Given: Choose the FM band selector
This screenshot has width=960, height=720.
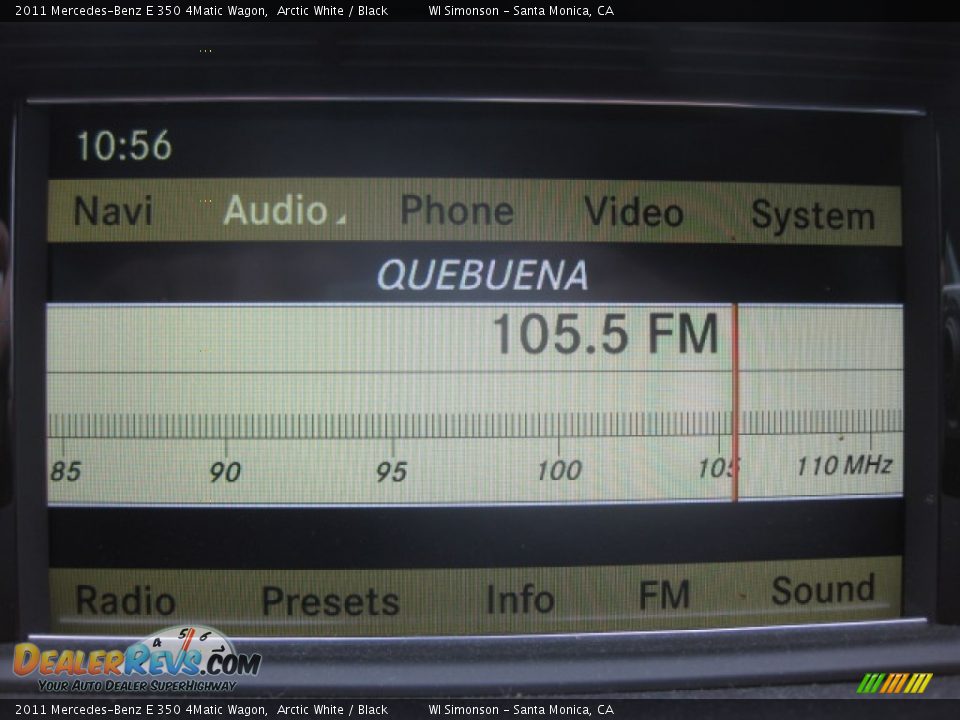Looking at the screenshot, I should (x=664, y=596).
